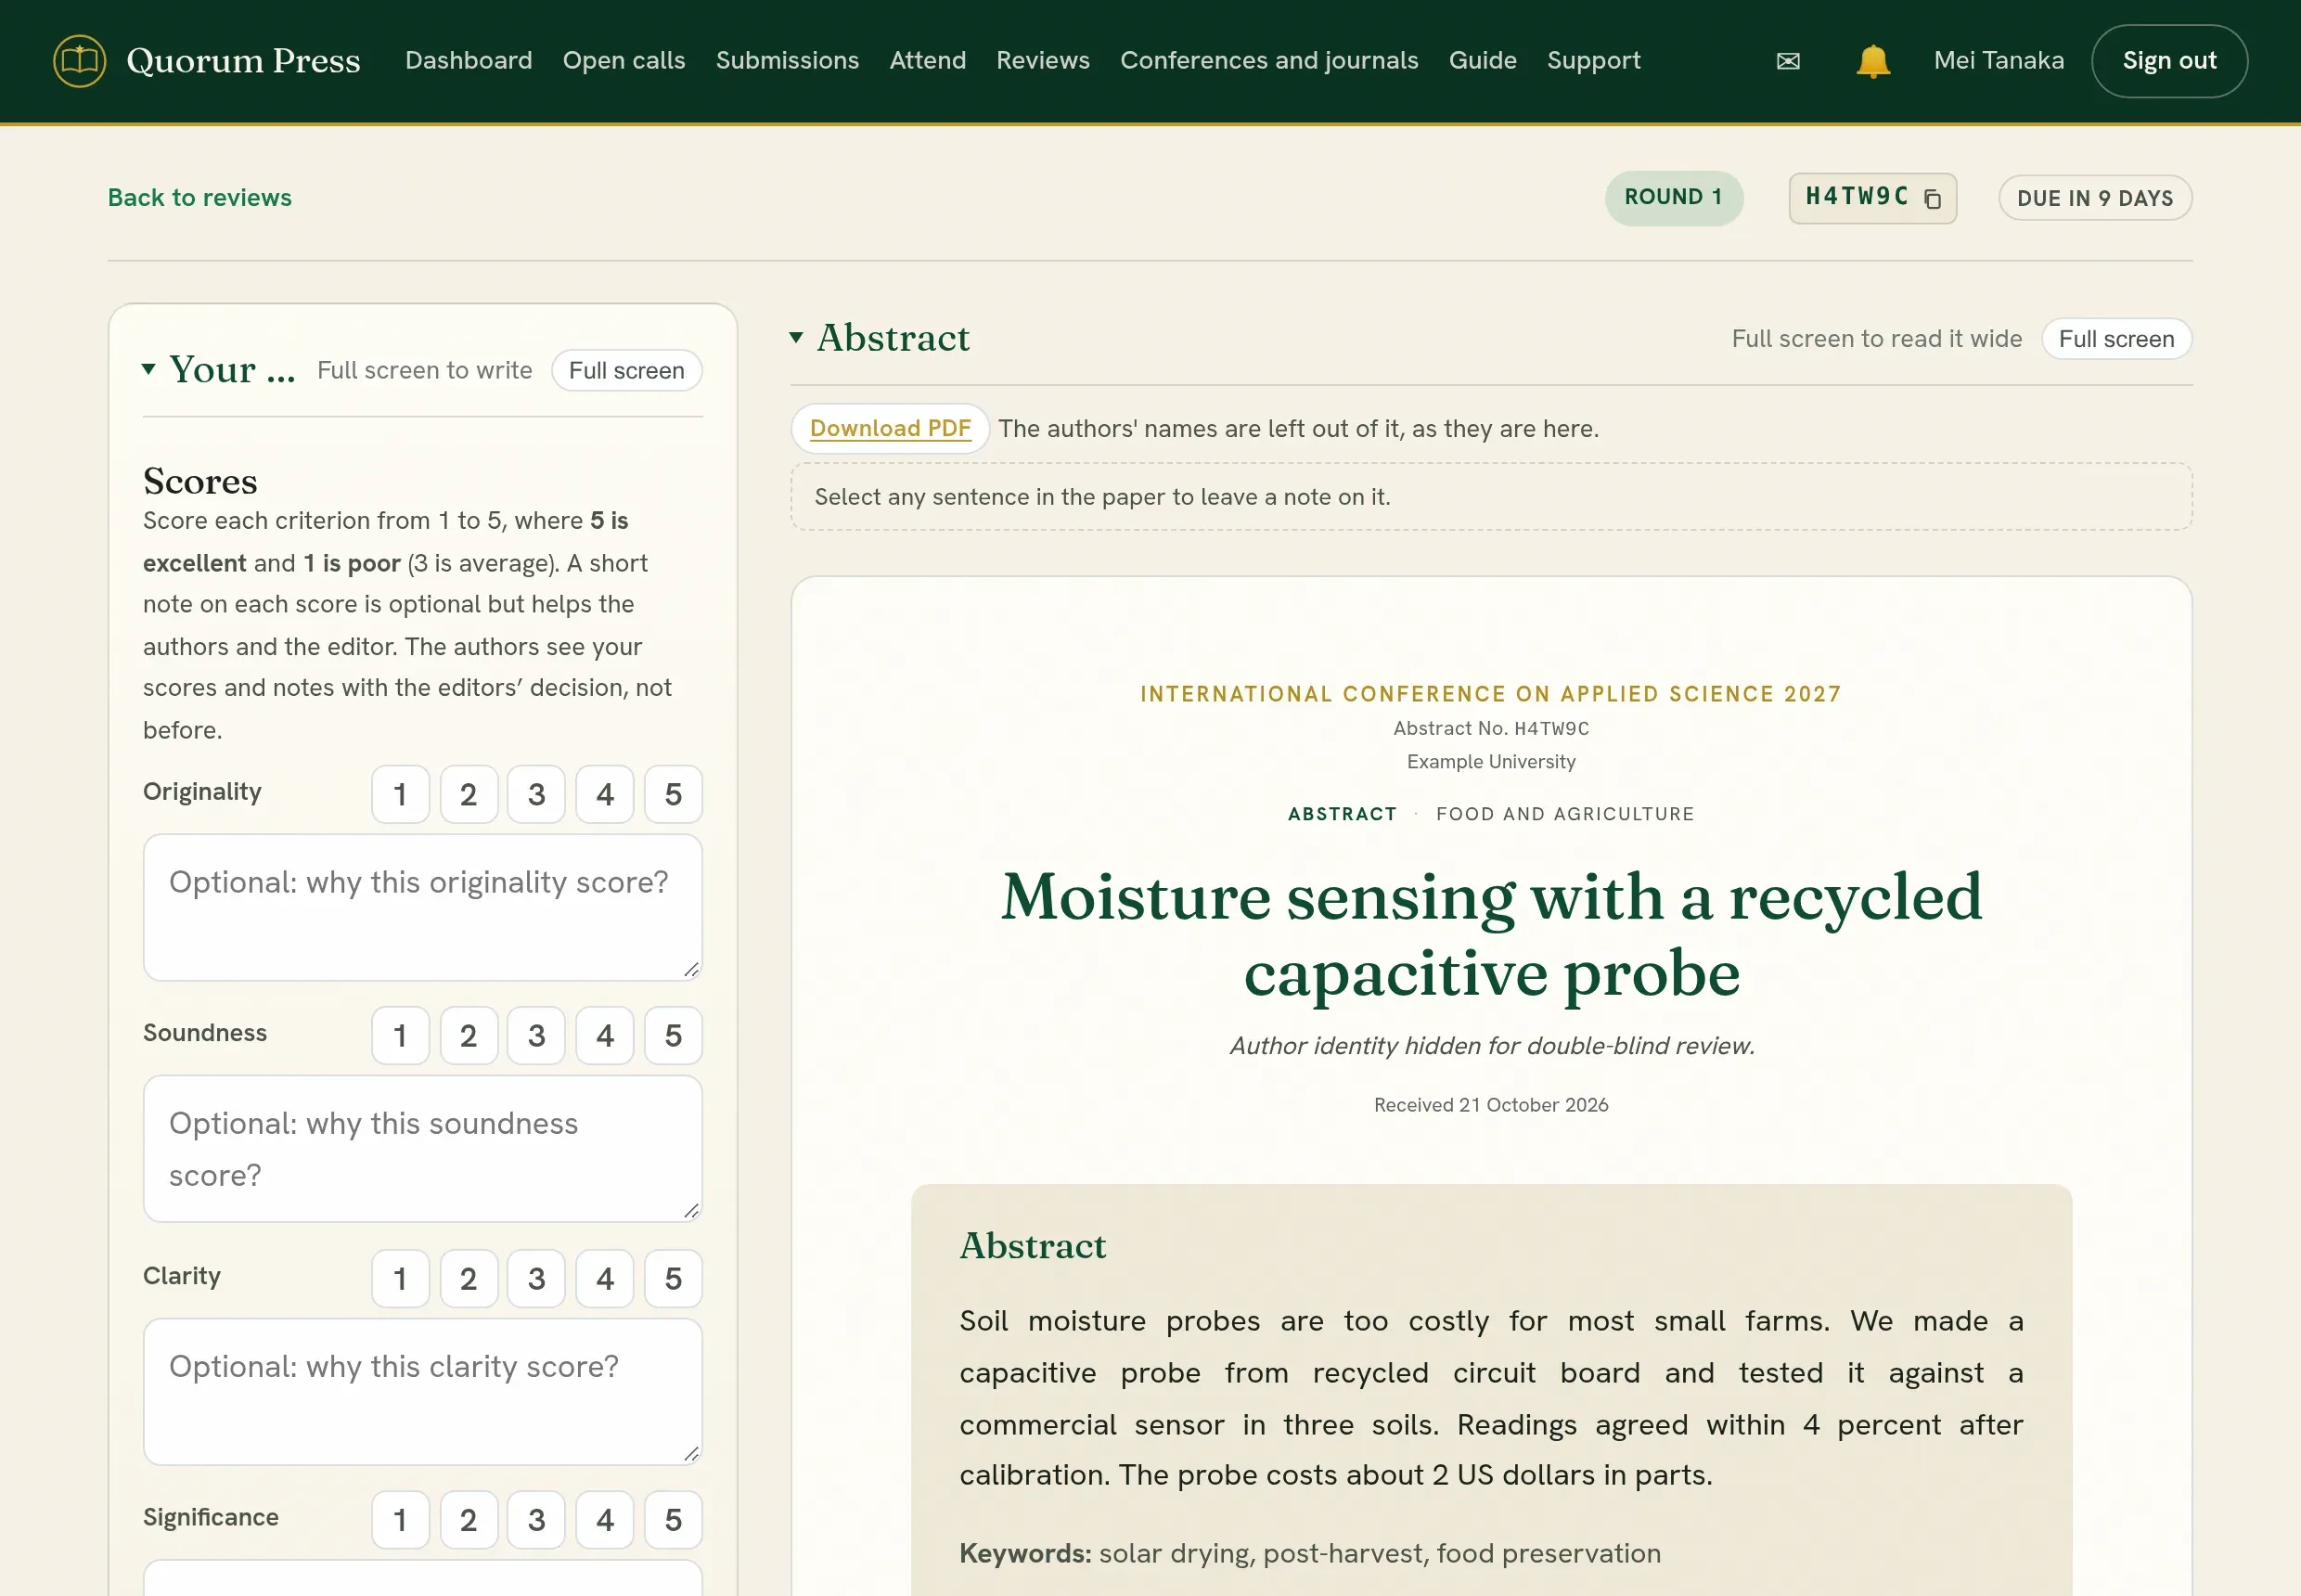This screenshot has width=2301, height=1596.
Task: Rate Originality as 1
Action: [400, 794]
